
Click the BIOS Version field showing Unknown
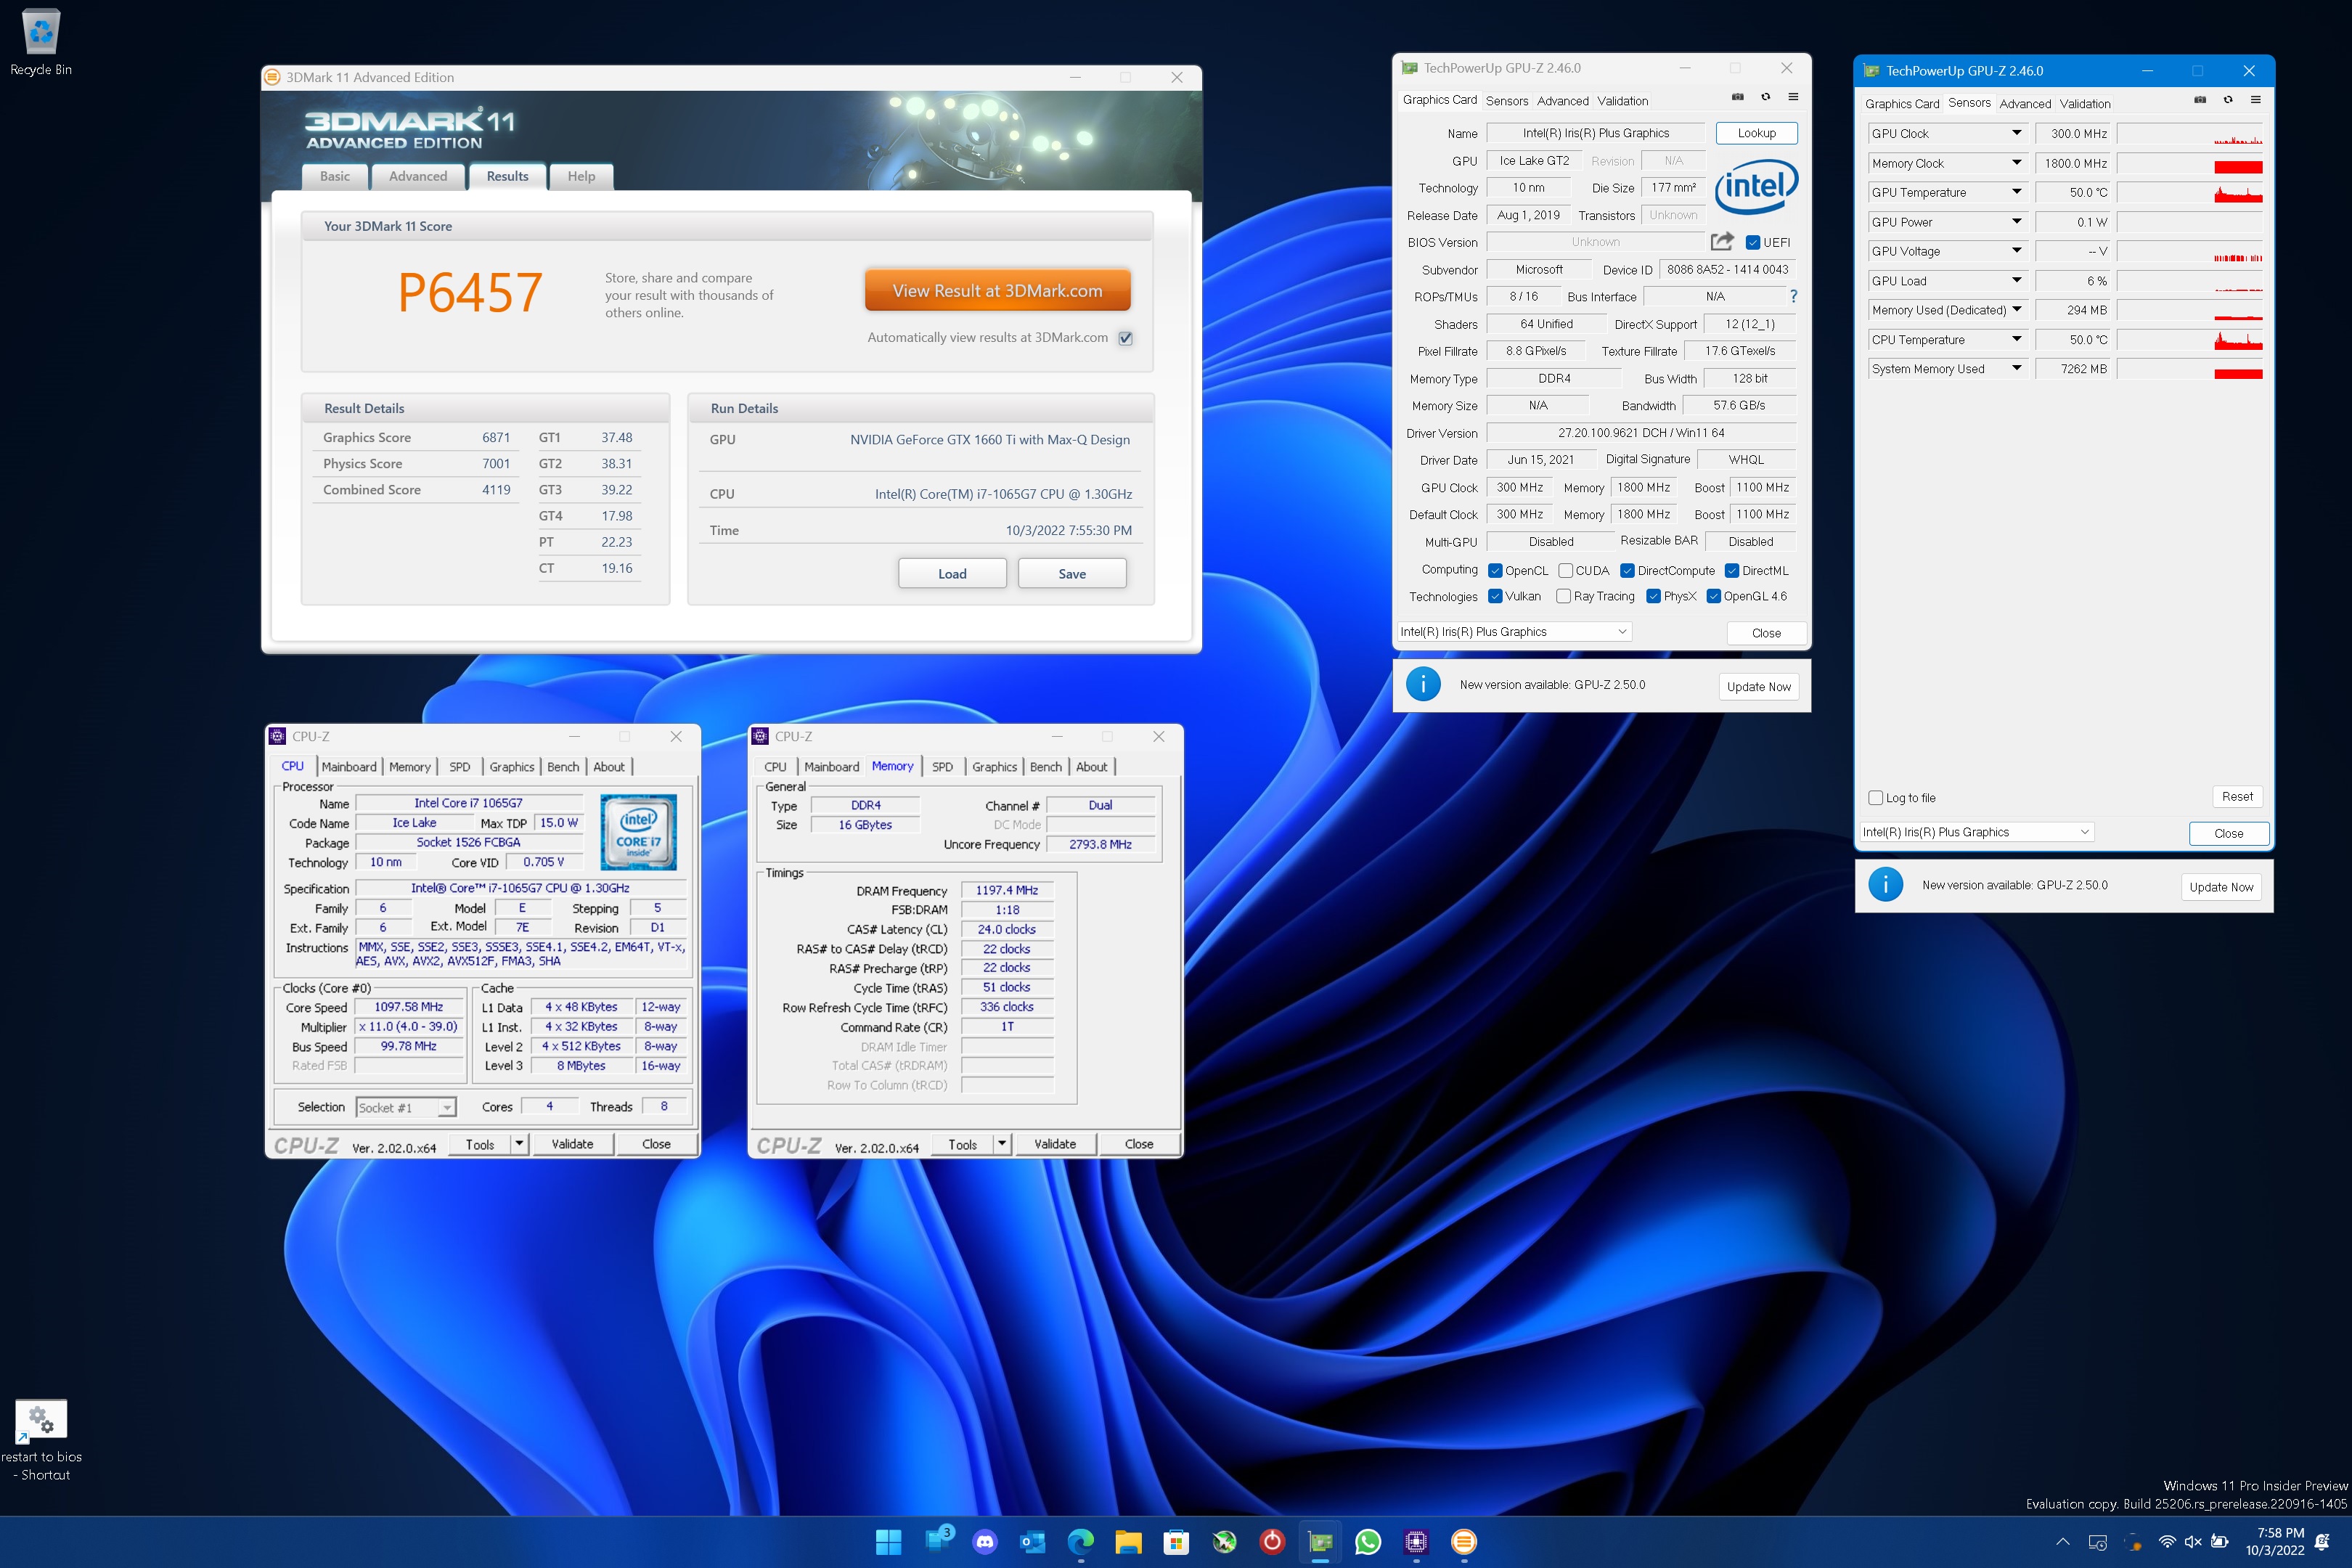tap(1595, 242)
